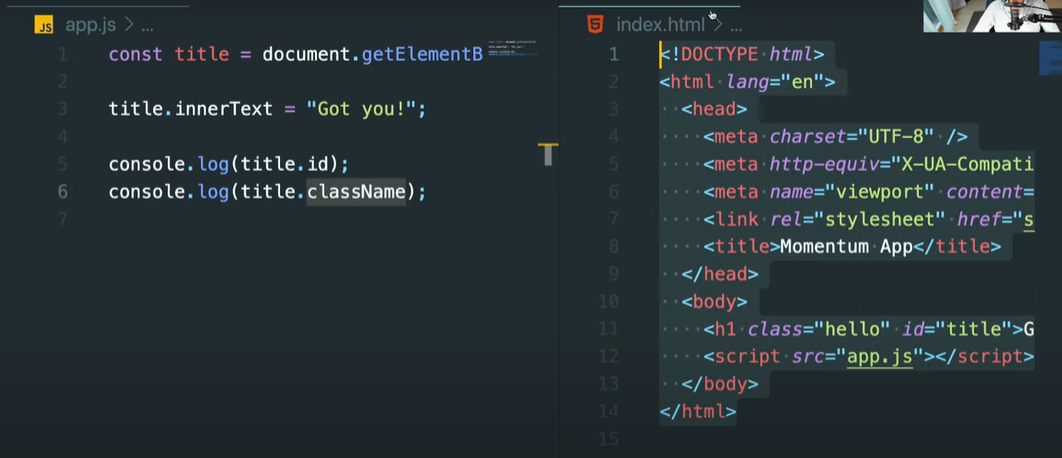This screenshot has width=1062, height=458.
Task: Click rel="stylesheet" in the link tag
Action: (x=857, y=220)
